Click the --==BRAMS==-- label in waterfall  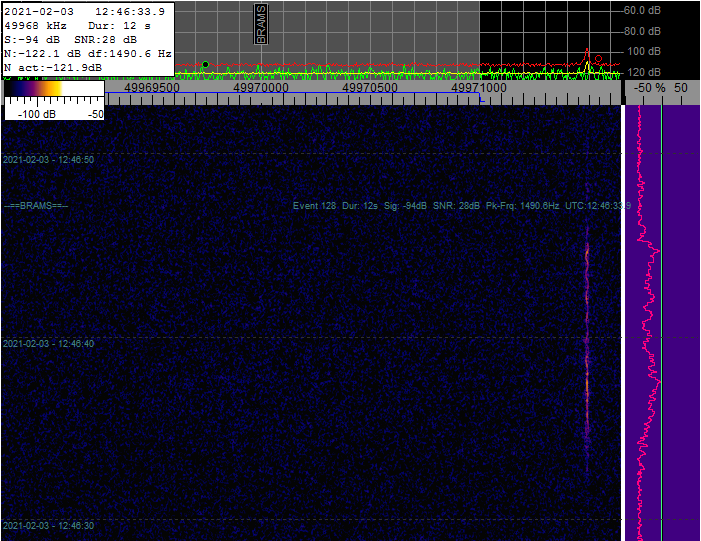[36, 206]
